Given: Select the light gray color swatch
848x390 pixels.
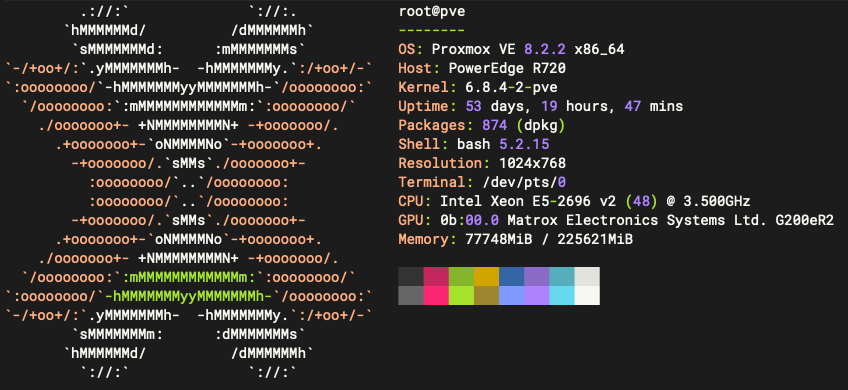Looking at the screenshot, I should point(587,276).
